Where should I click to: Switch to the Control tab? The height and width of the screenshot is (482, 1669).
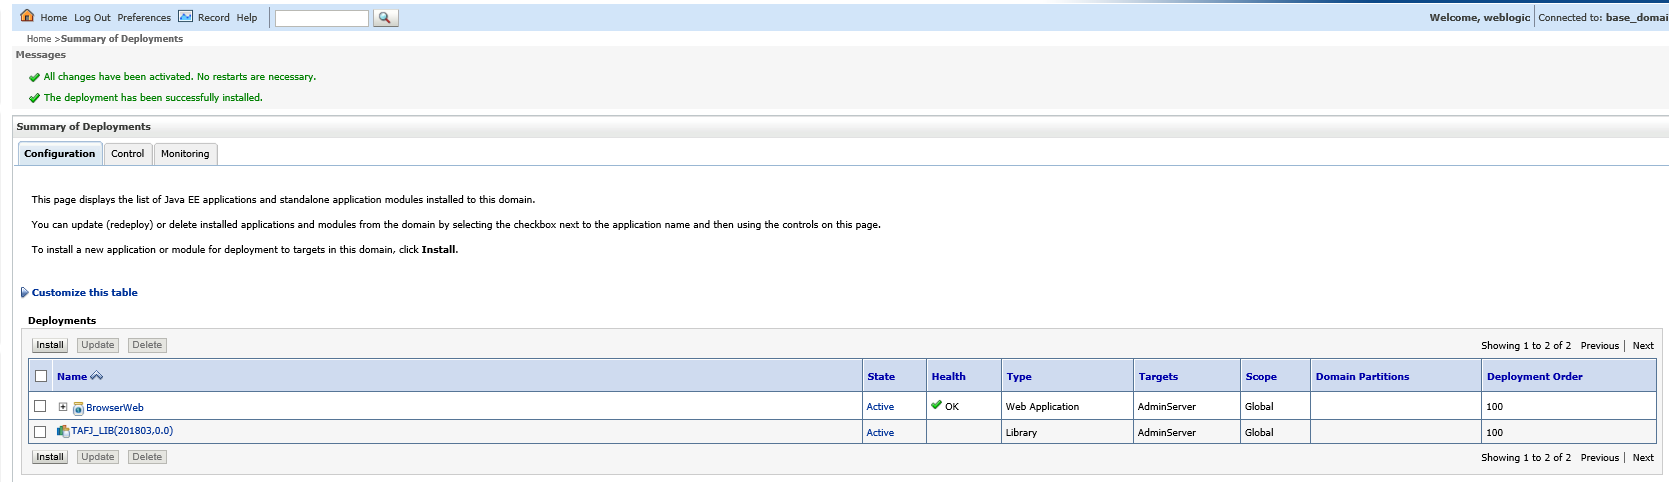point(127,154)
